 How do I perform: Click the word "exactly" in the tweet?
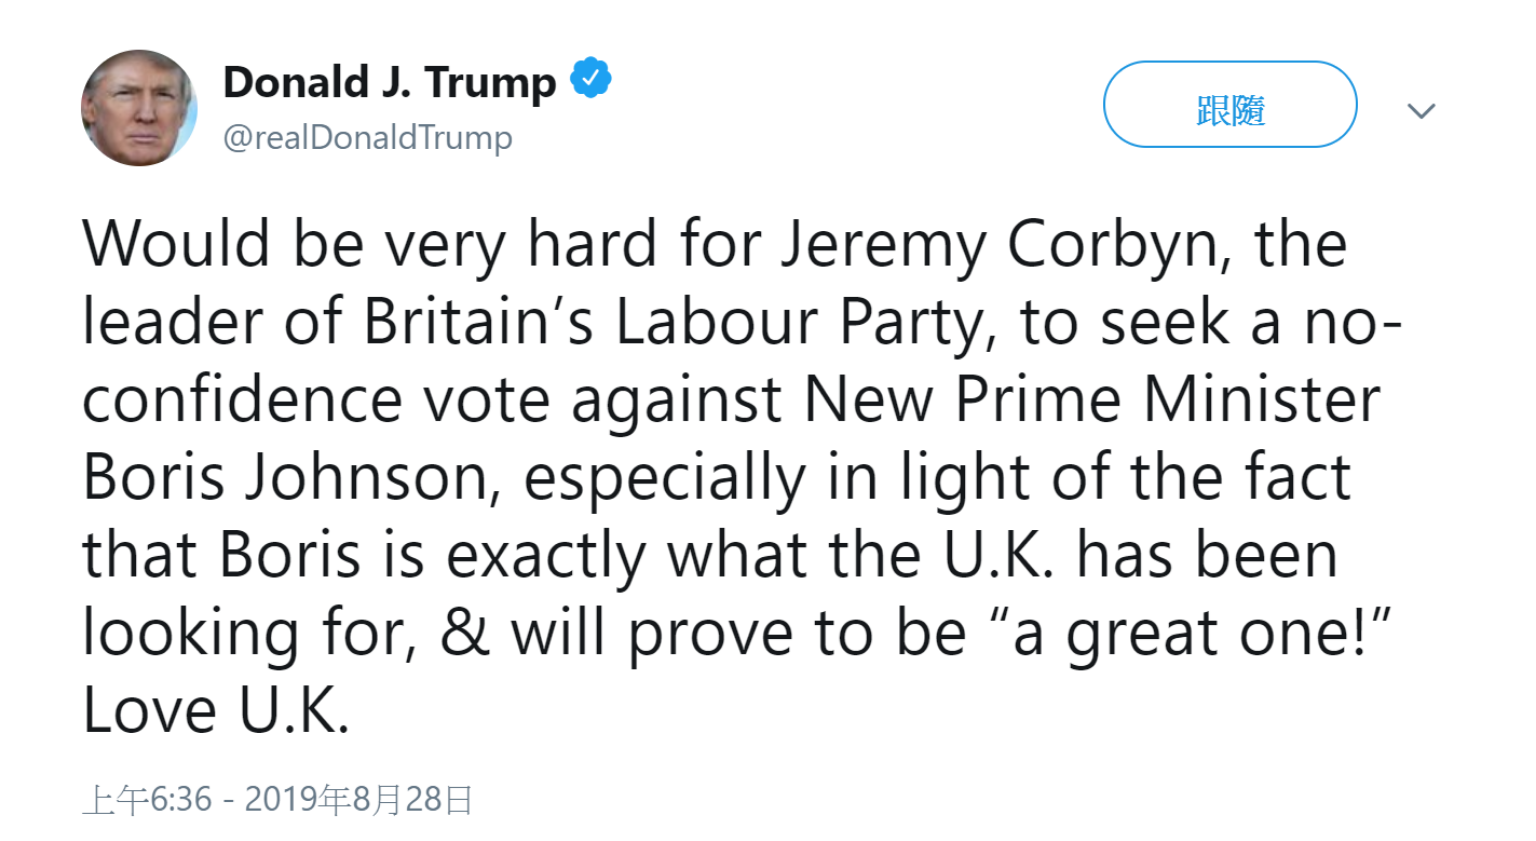(546, 555)
